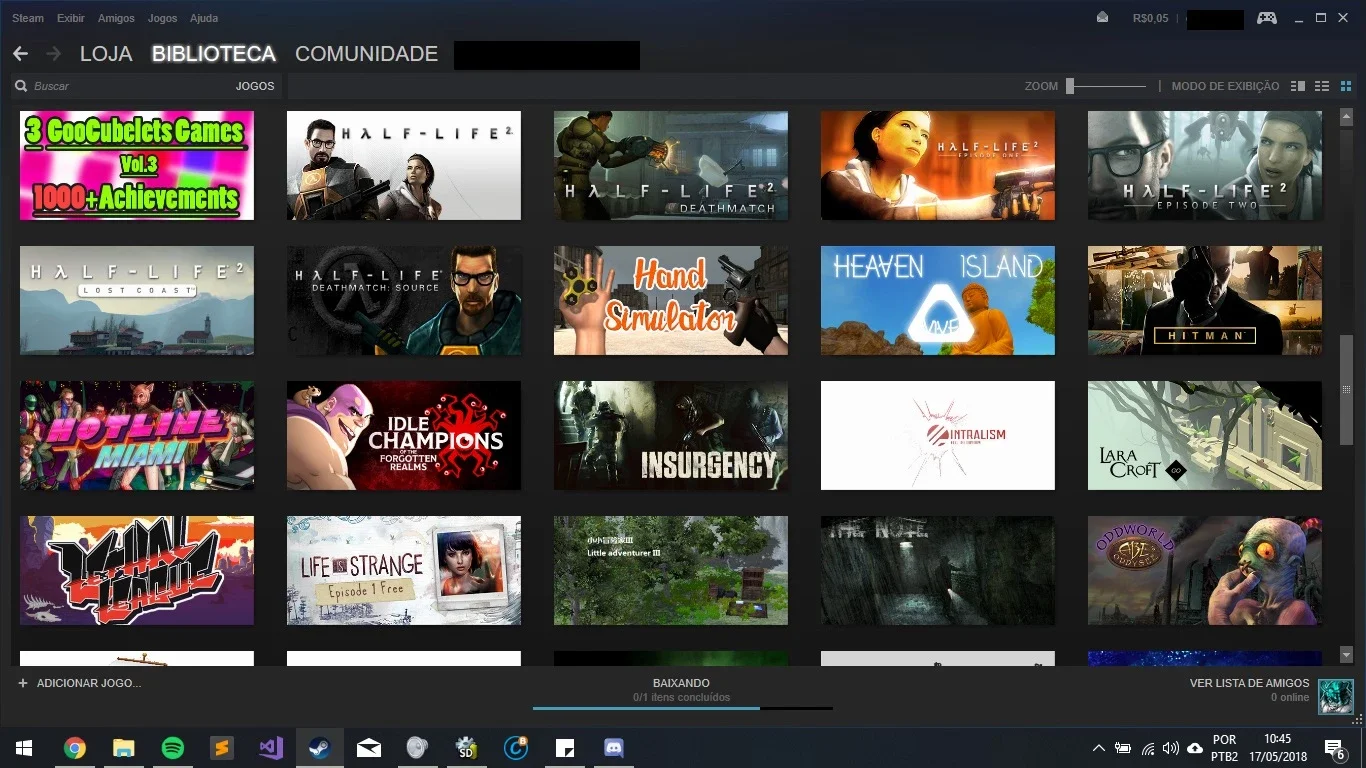Open the Steam menu
Viewport: 1366px width, 768px height.
[28, 18]
